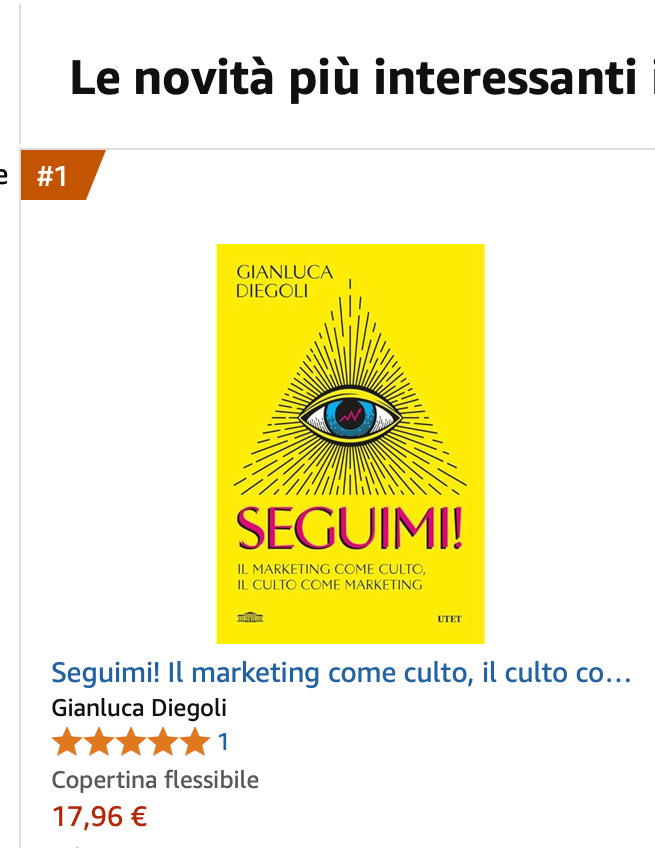
Task: Click the fifth orange rating star
Action: coord(194,741)
